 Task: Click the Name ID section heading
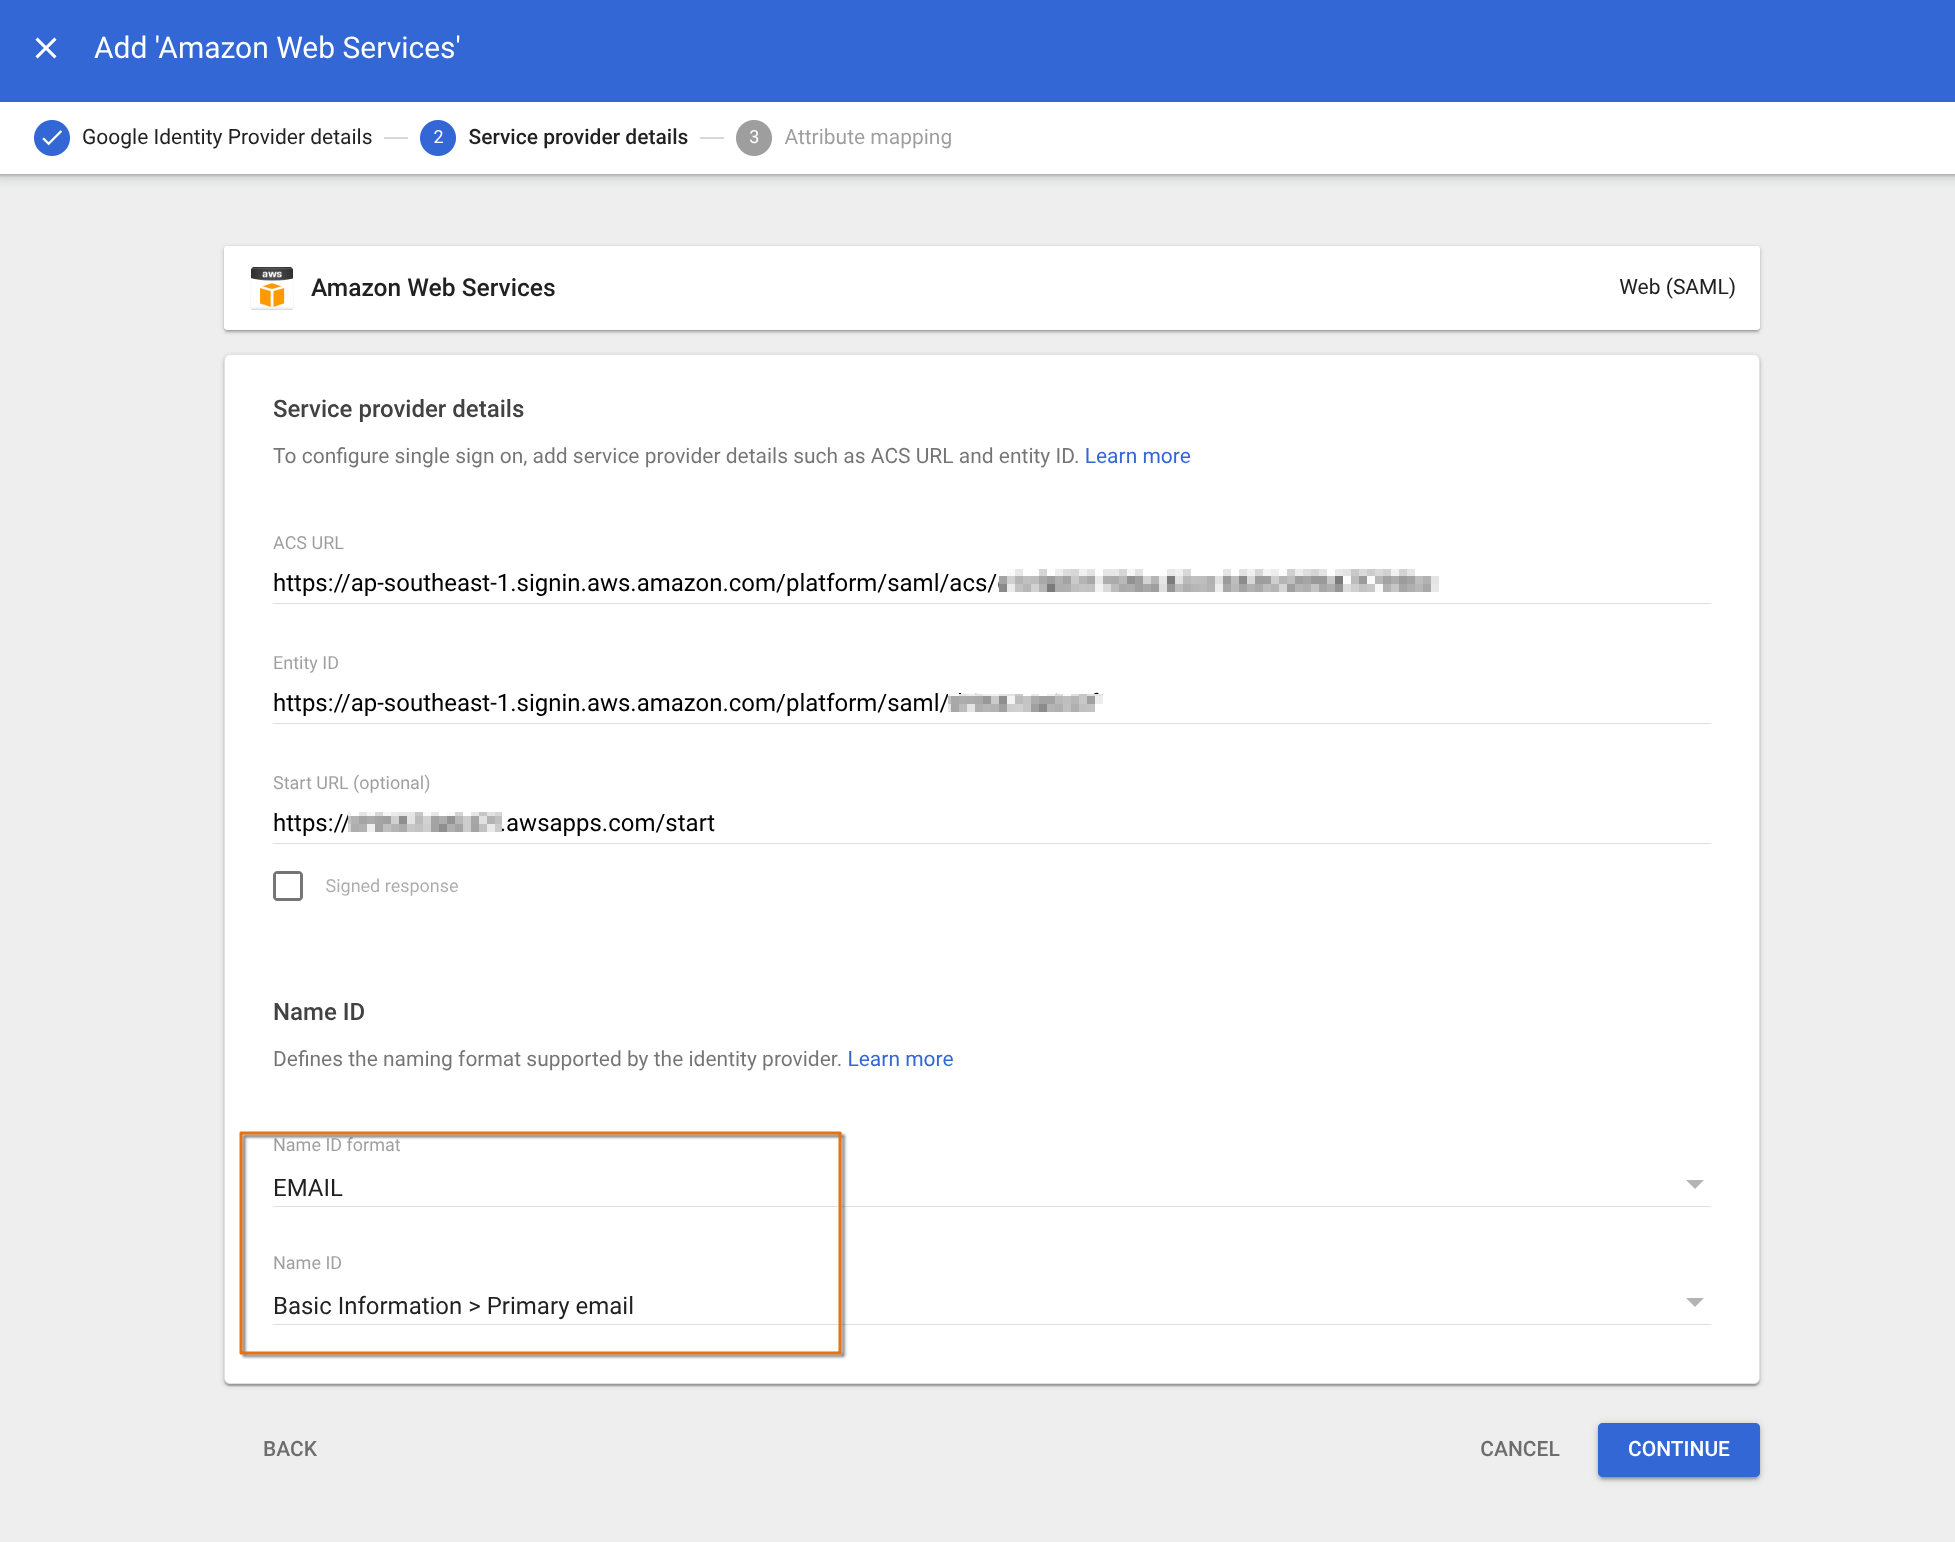pos(319,1012)
